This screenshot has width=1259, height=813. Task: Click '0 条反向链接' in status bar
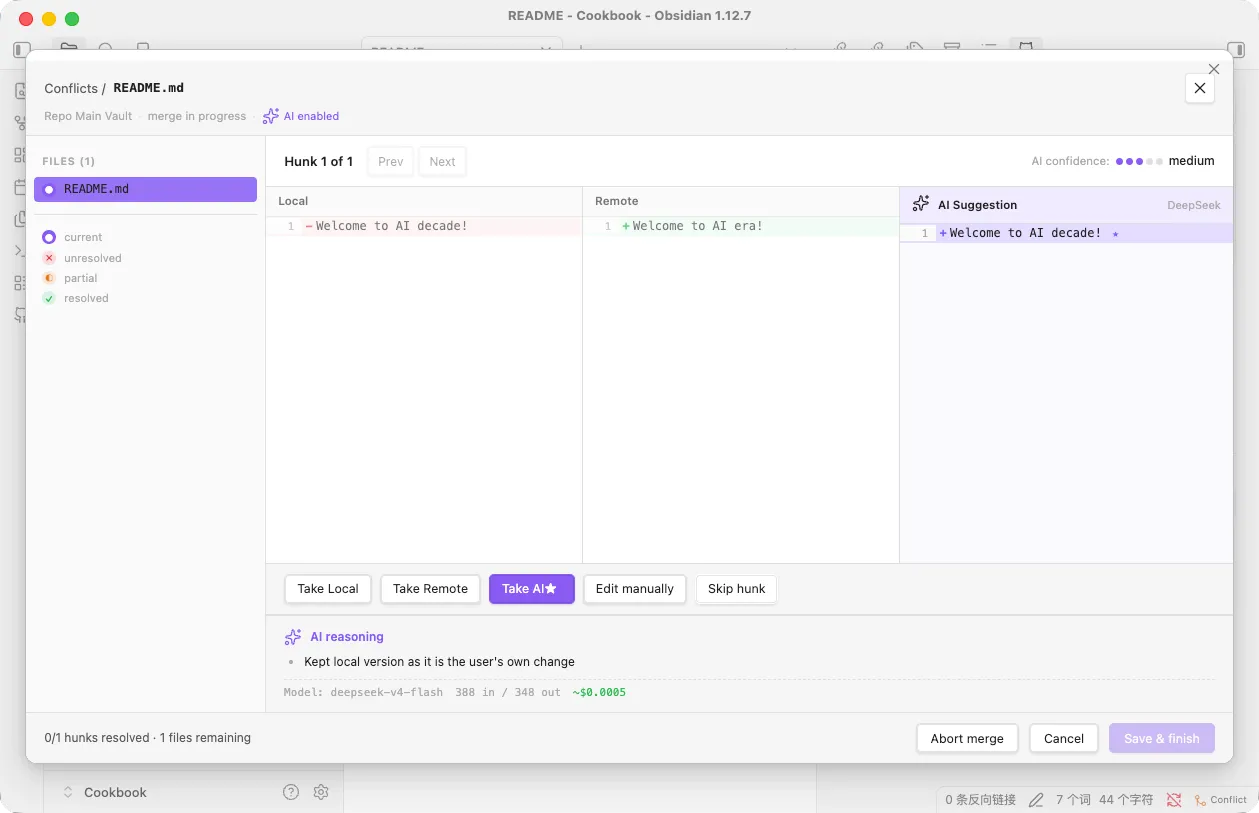tap(980, 800)
